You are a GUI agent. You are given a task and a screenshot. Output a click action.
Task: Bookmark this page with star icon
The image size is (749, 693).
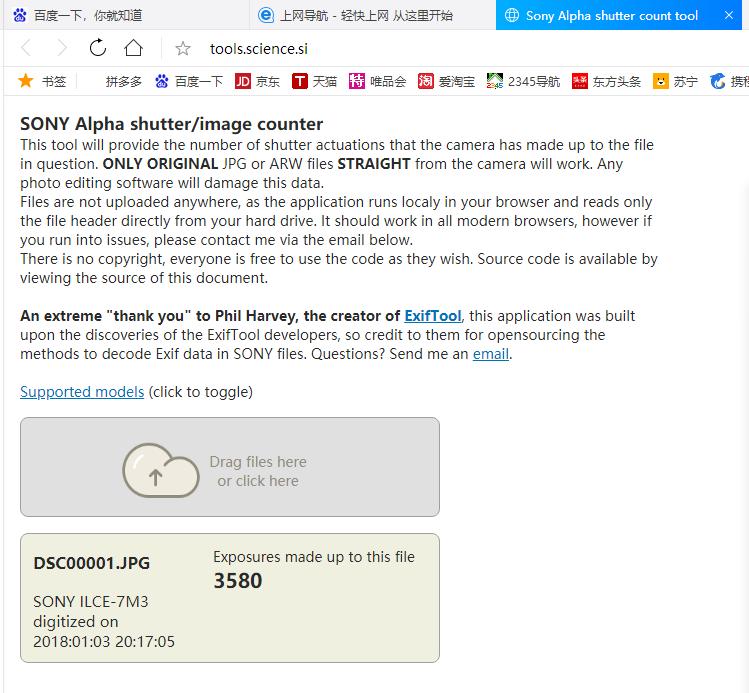183,49
